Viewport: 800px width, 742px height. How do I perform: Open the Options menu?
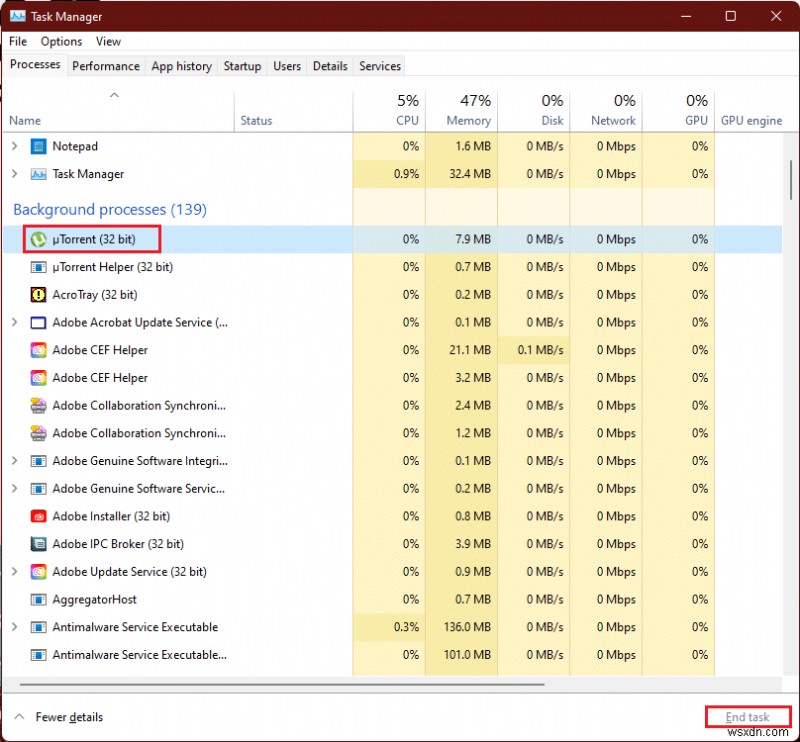coord(61,41)
